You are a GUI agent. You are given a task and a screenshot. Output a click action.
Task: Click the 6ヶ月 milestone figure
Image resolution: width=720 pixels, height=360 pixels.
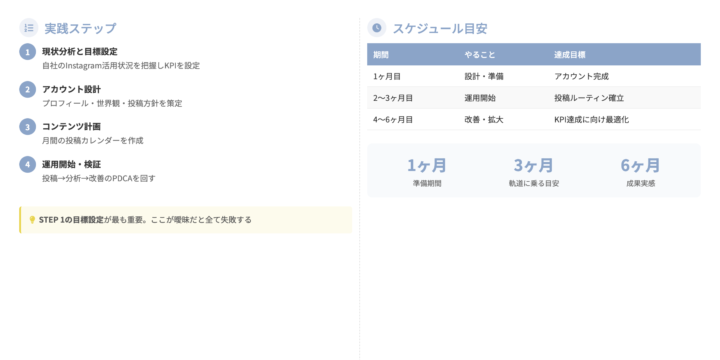pos(640,165)
